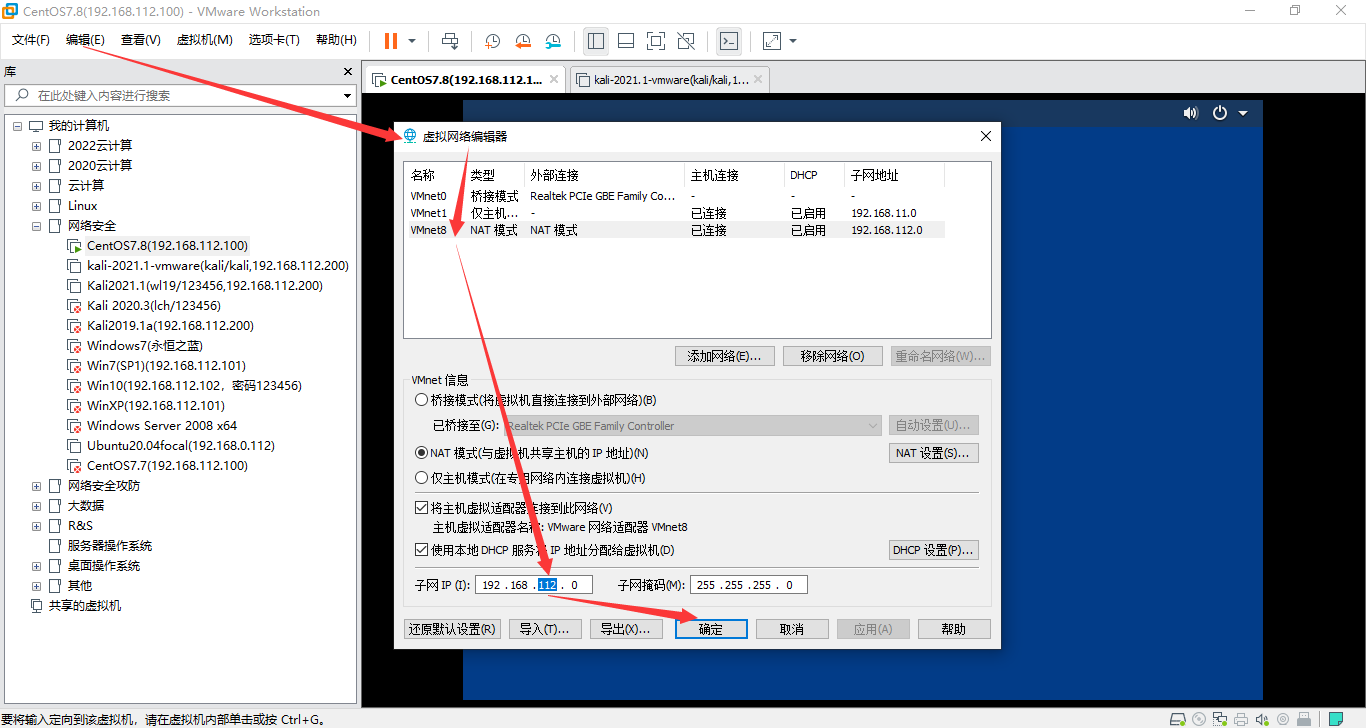Select the 桥接模式 radio button

pyautogui.click(x=422, y=400)
